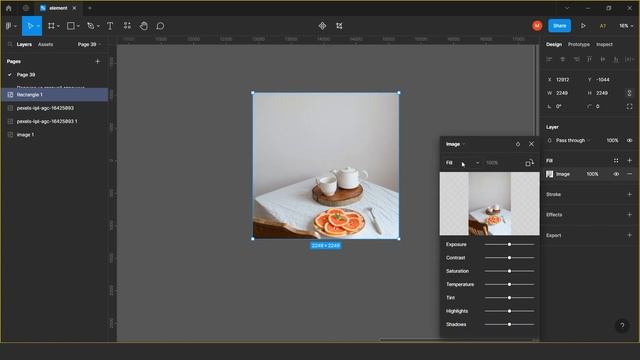Open blend mode drop icon in Image panel
Image resolution: width=640 pixels, height=360 pixels.
(x=518, y=144)
